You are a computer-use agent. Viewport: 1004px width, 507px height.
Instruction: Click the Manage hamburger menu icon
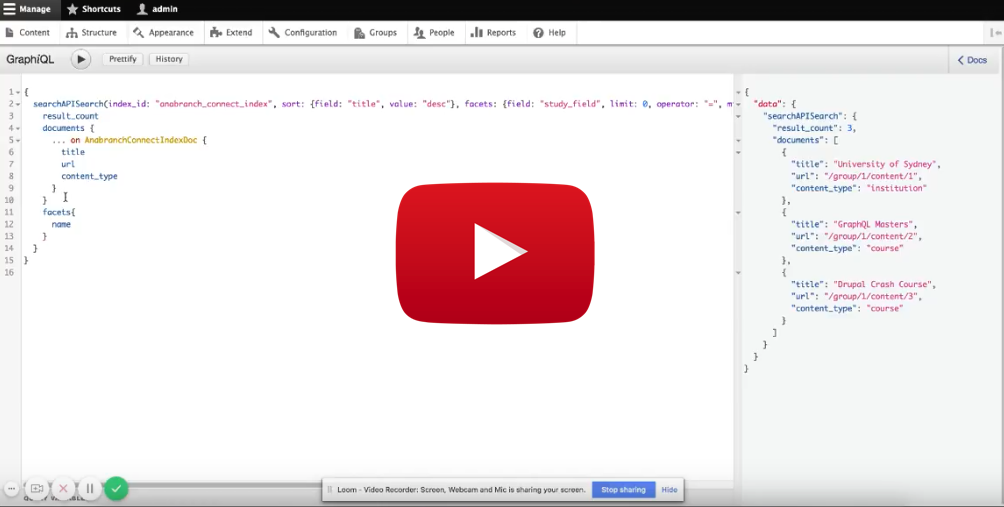coord(9,9)
